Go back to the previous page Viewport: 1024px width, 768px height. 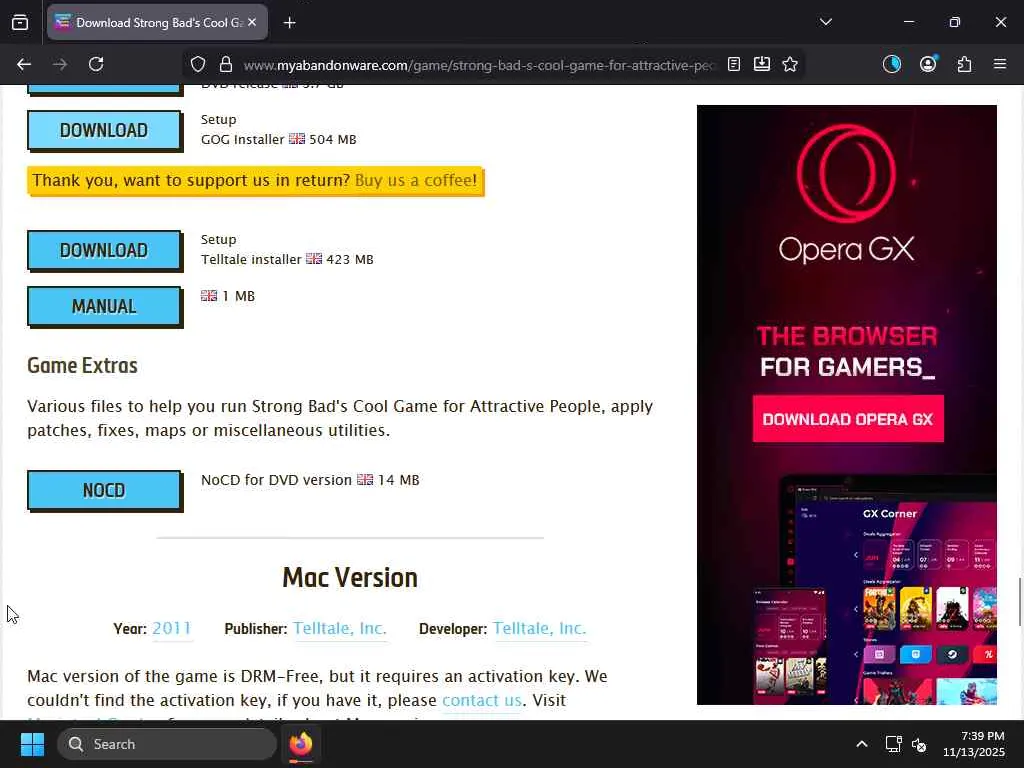tap(24, 64)
